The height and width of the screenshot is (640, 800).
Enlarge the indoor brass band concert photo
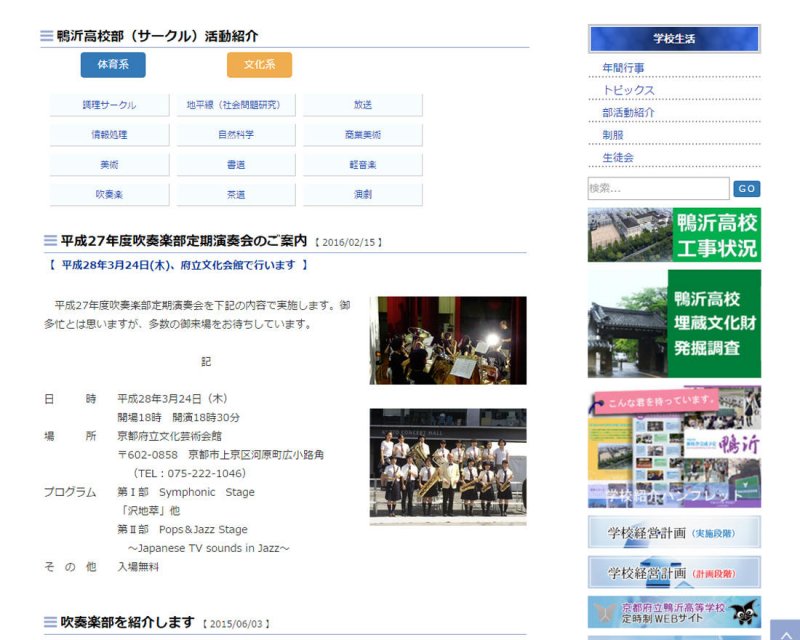[x=447, y=340]
